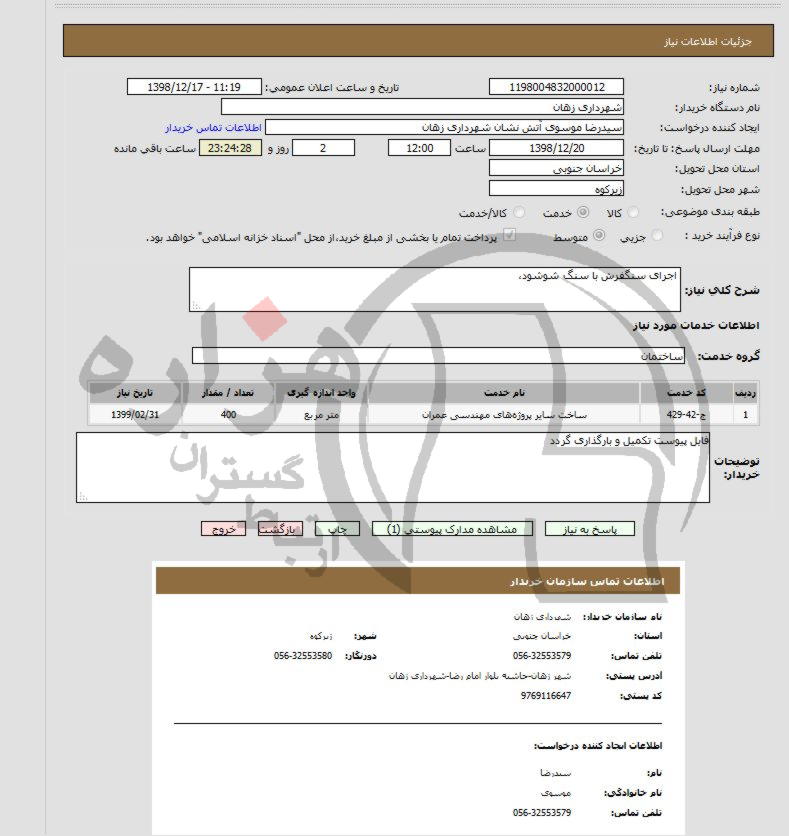Click service code cell ج-42-429

tap(686, 414)
